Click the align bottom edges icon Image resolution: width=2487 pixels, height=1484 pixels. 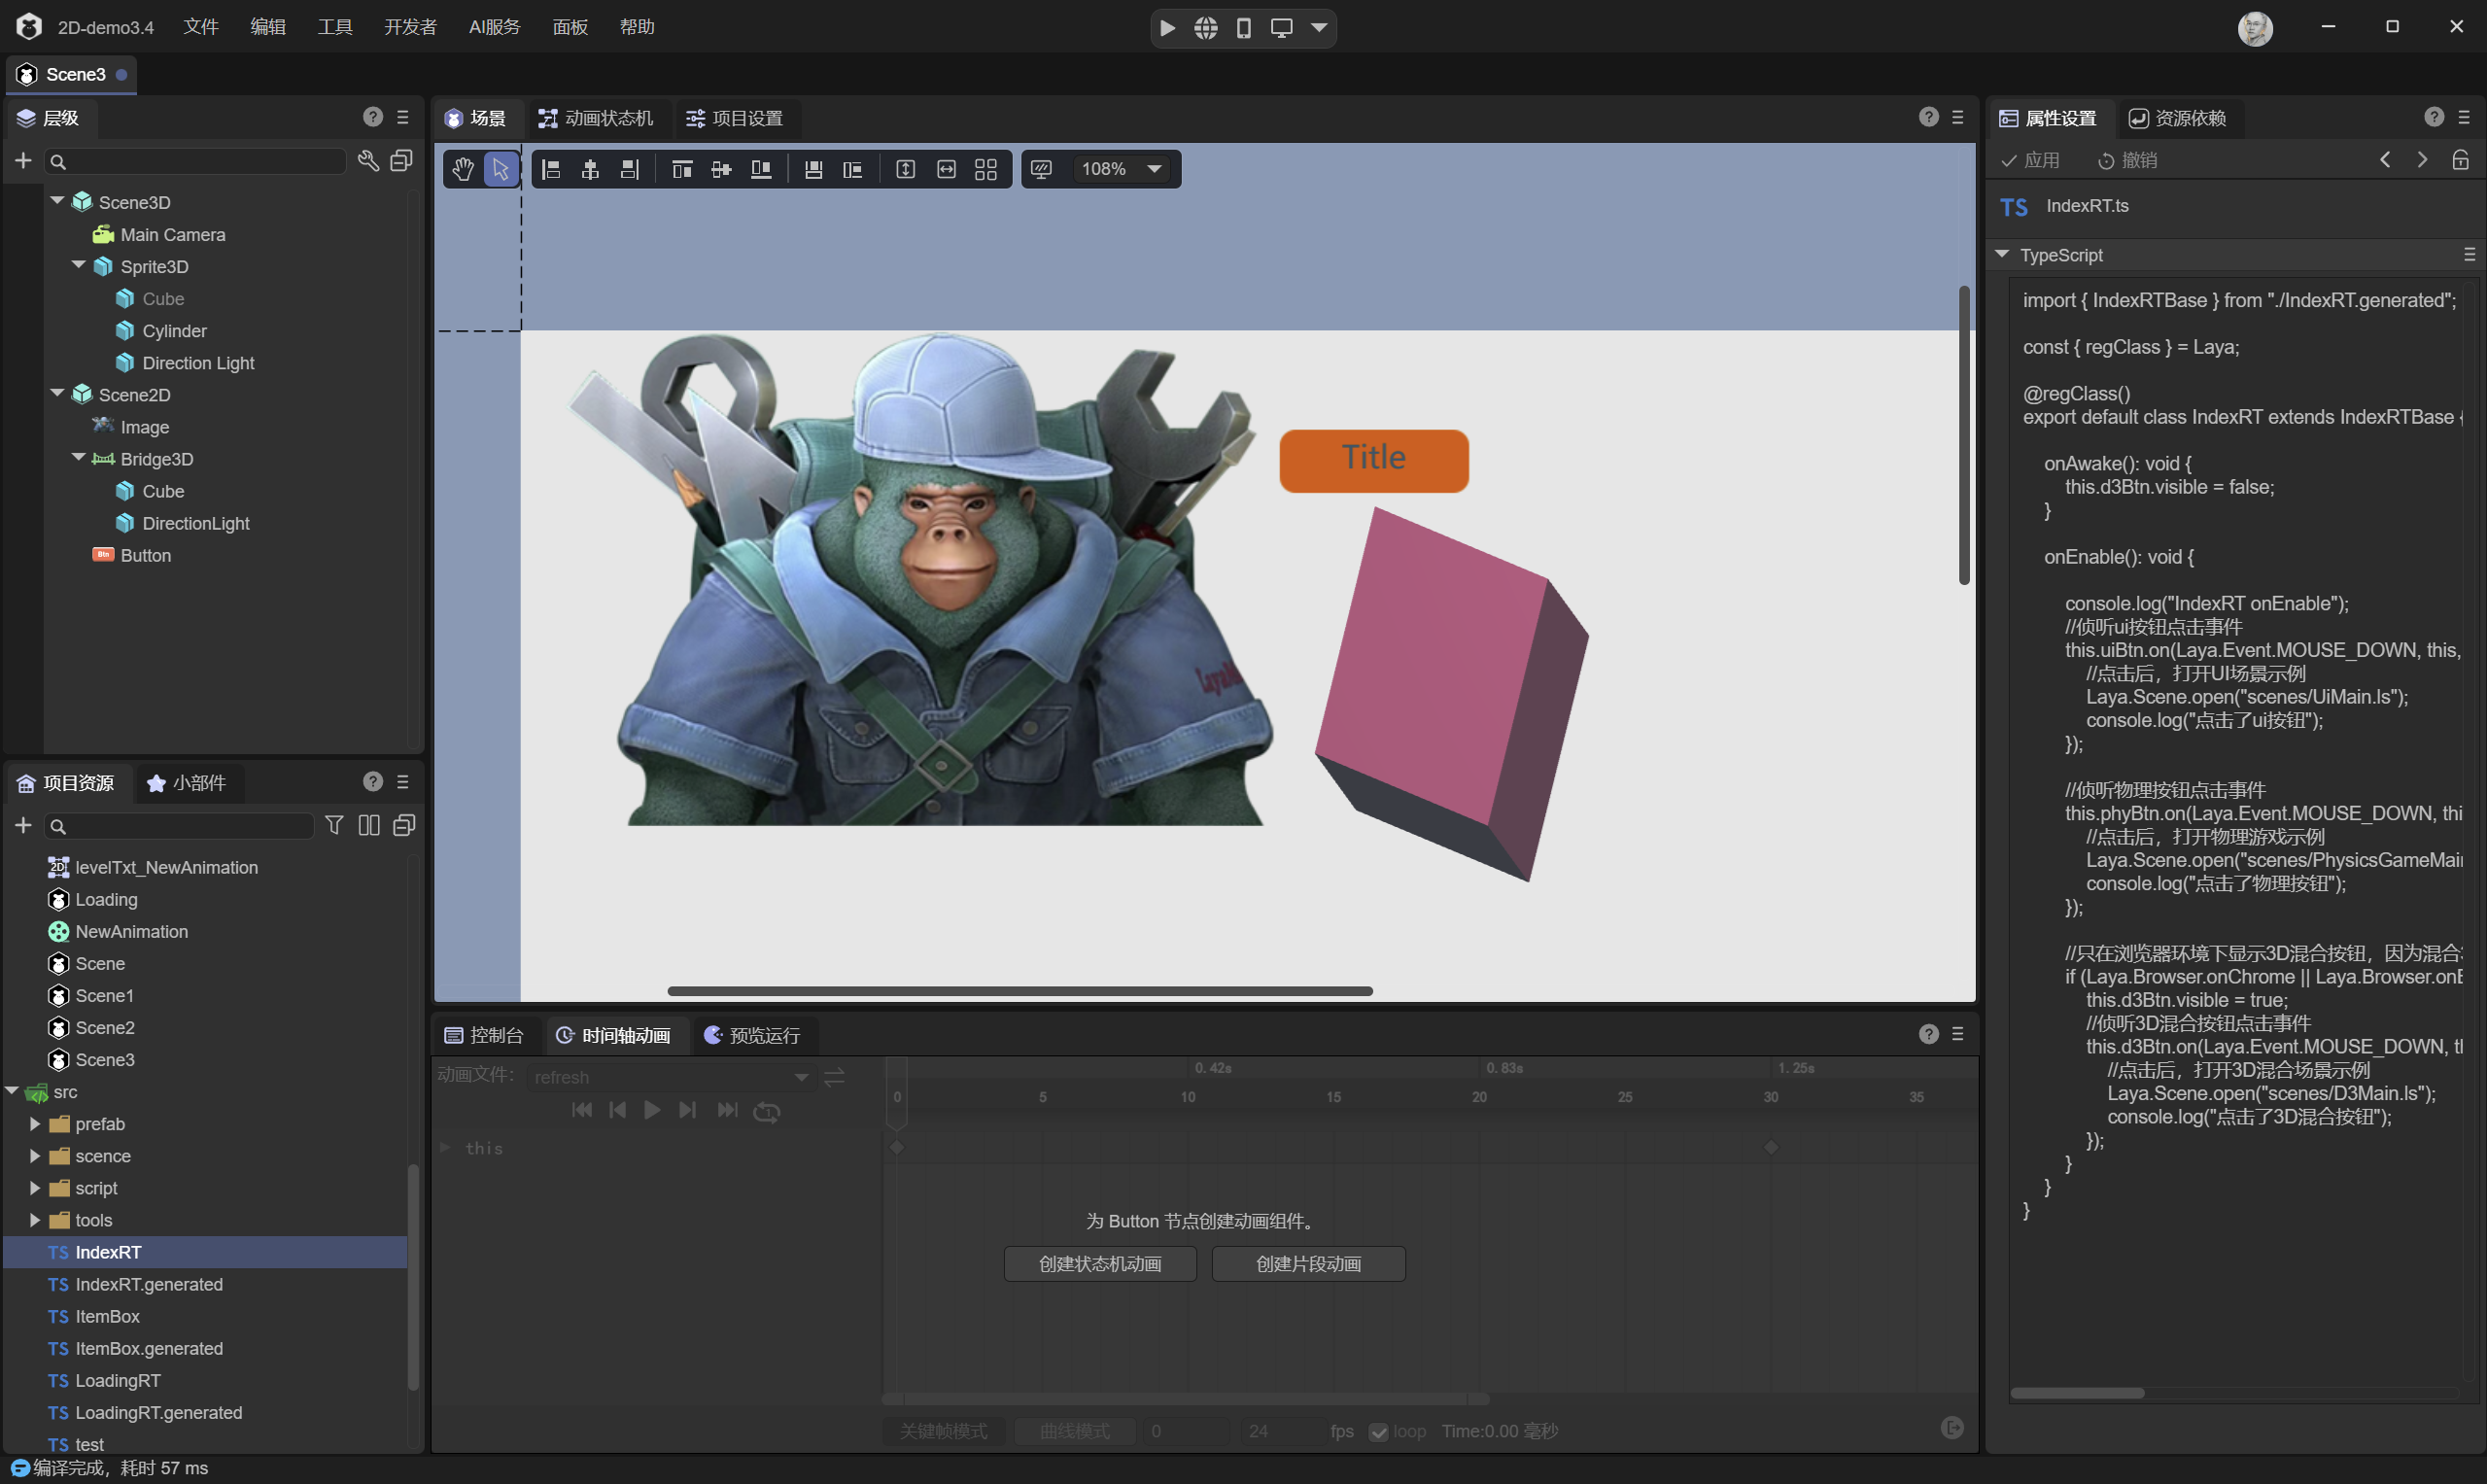[x=761, y=169]
